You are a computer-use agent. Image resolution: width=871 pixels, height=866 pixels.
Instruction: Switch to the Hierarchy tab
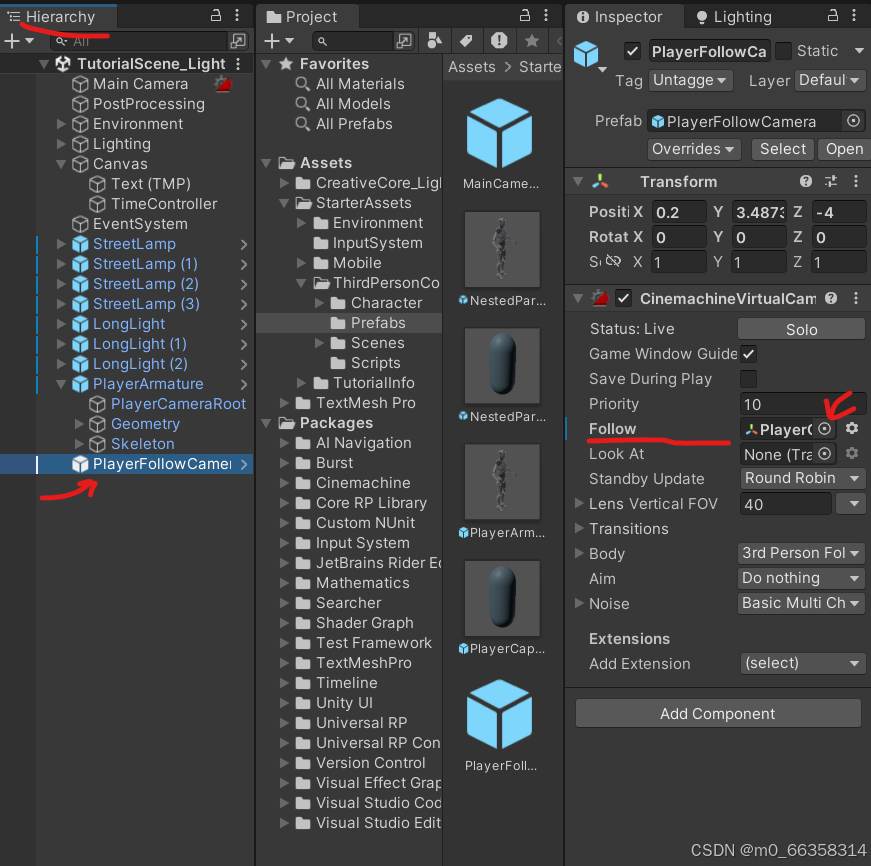(57, 16)
